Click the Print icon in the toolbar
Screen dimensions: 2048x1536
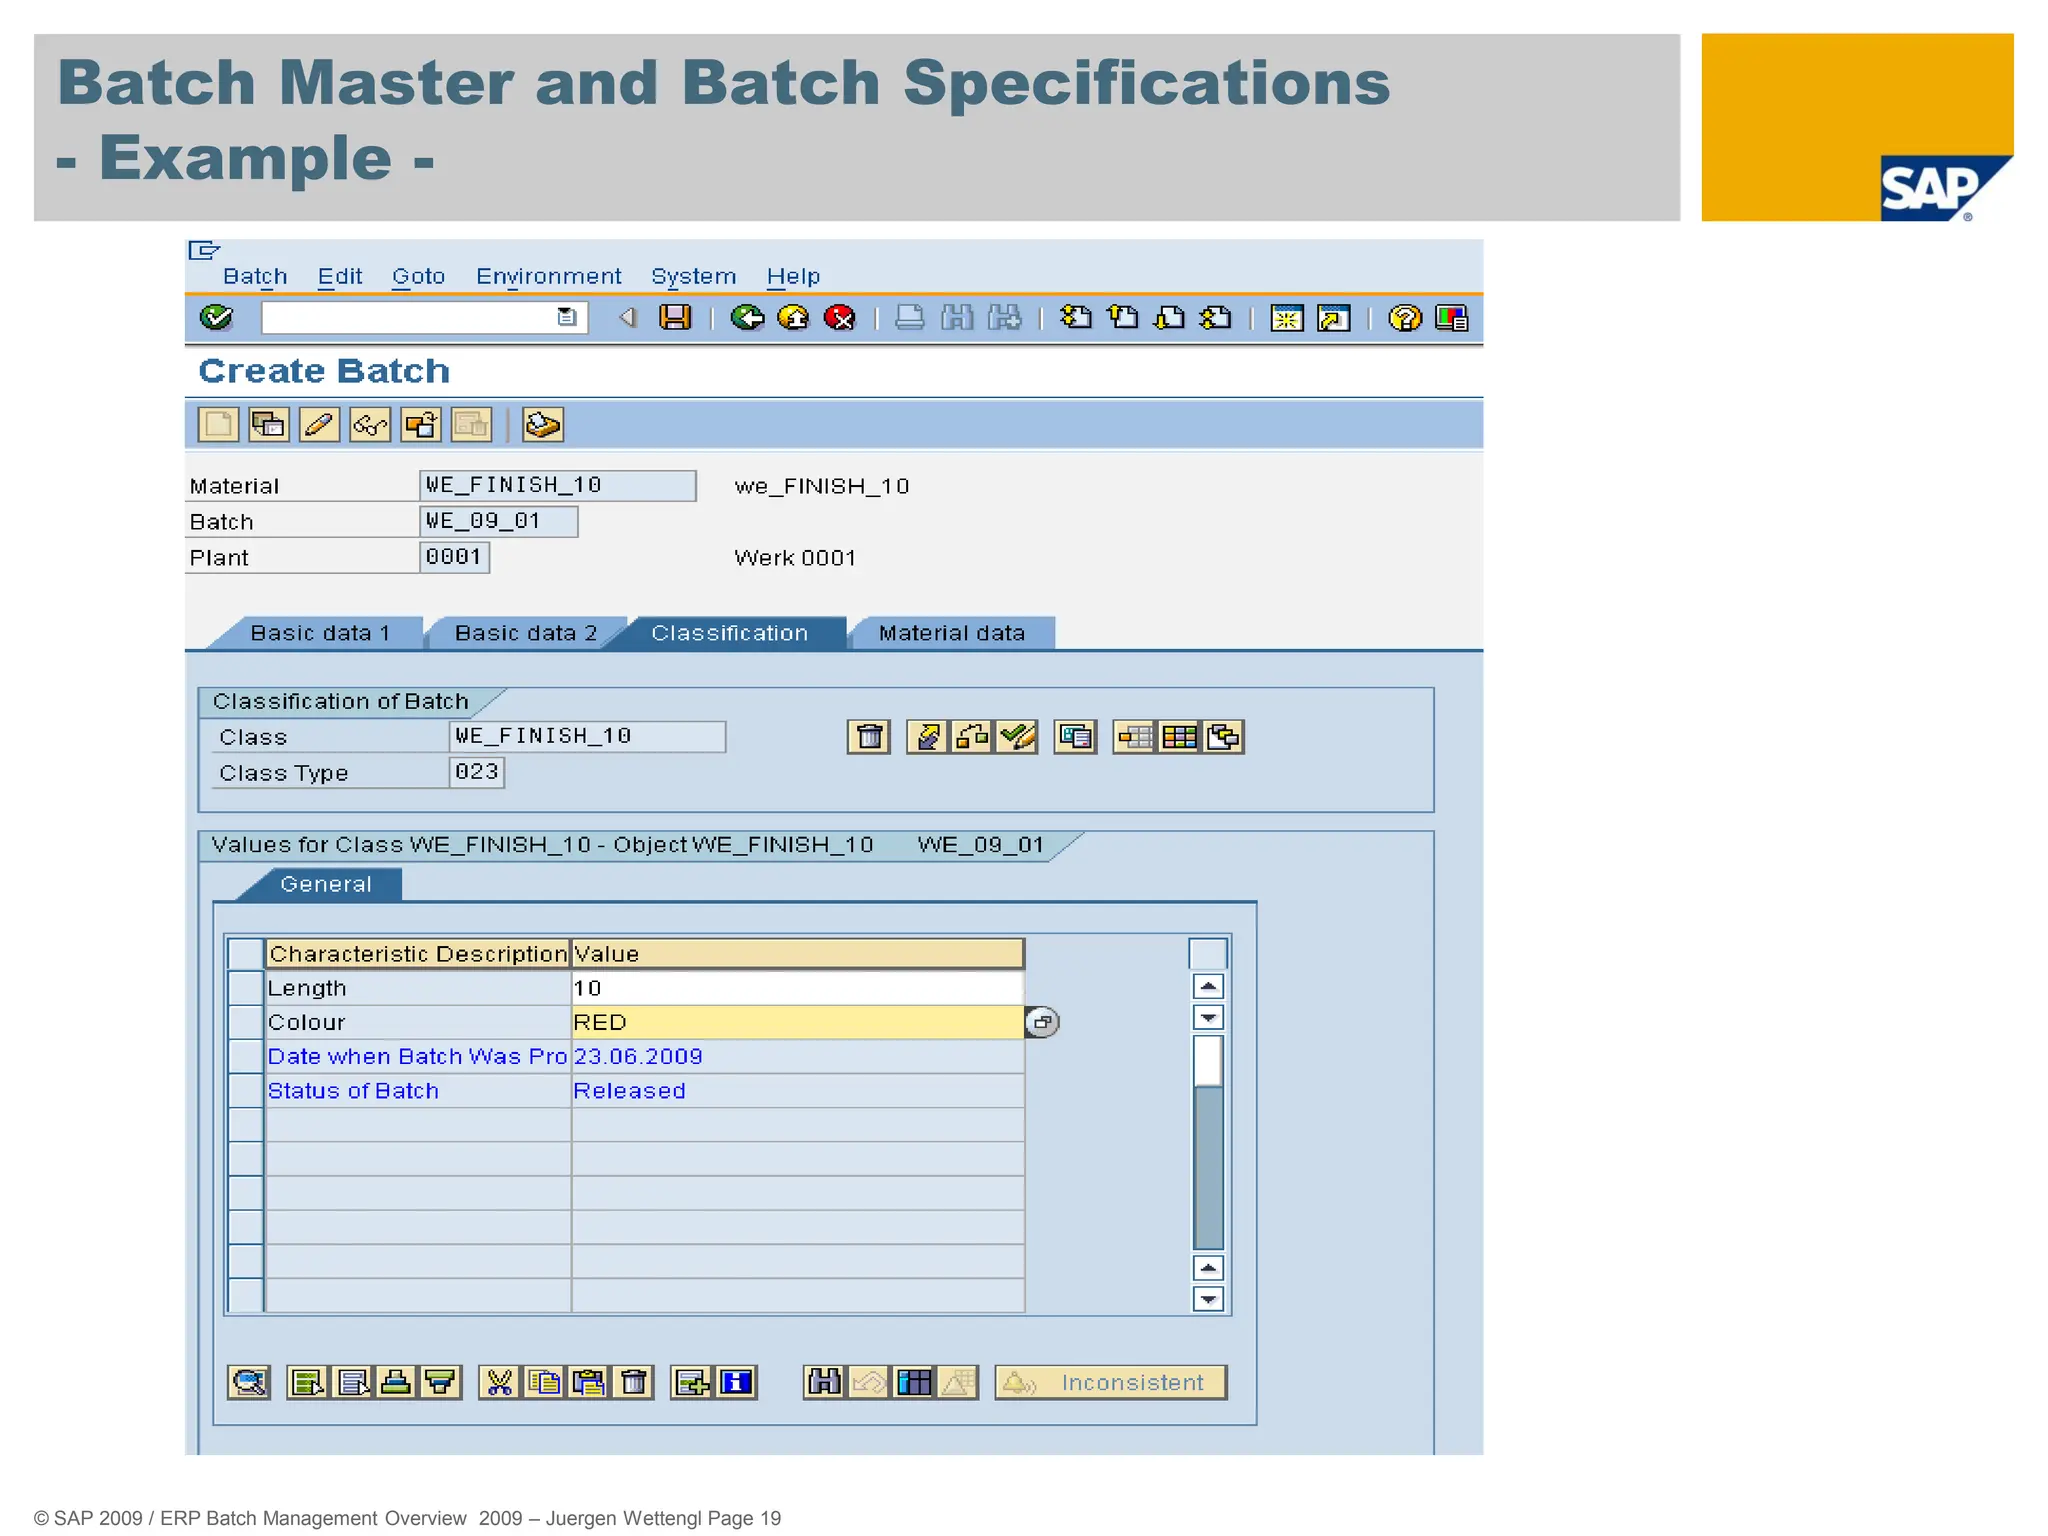pyautogui.click(x=909, y=318)
